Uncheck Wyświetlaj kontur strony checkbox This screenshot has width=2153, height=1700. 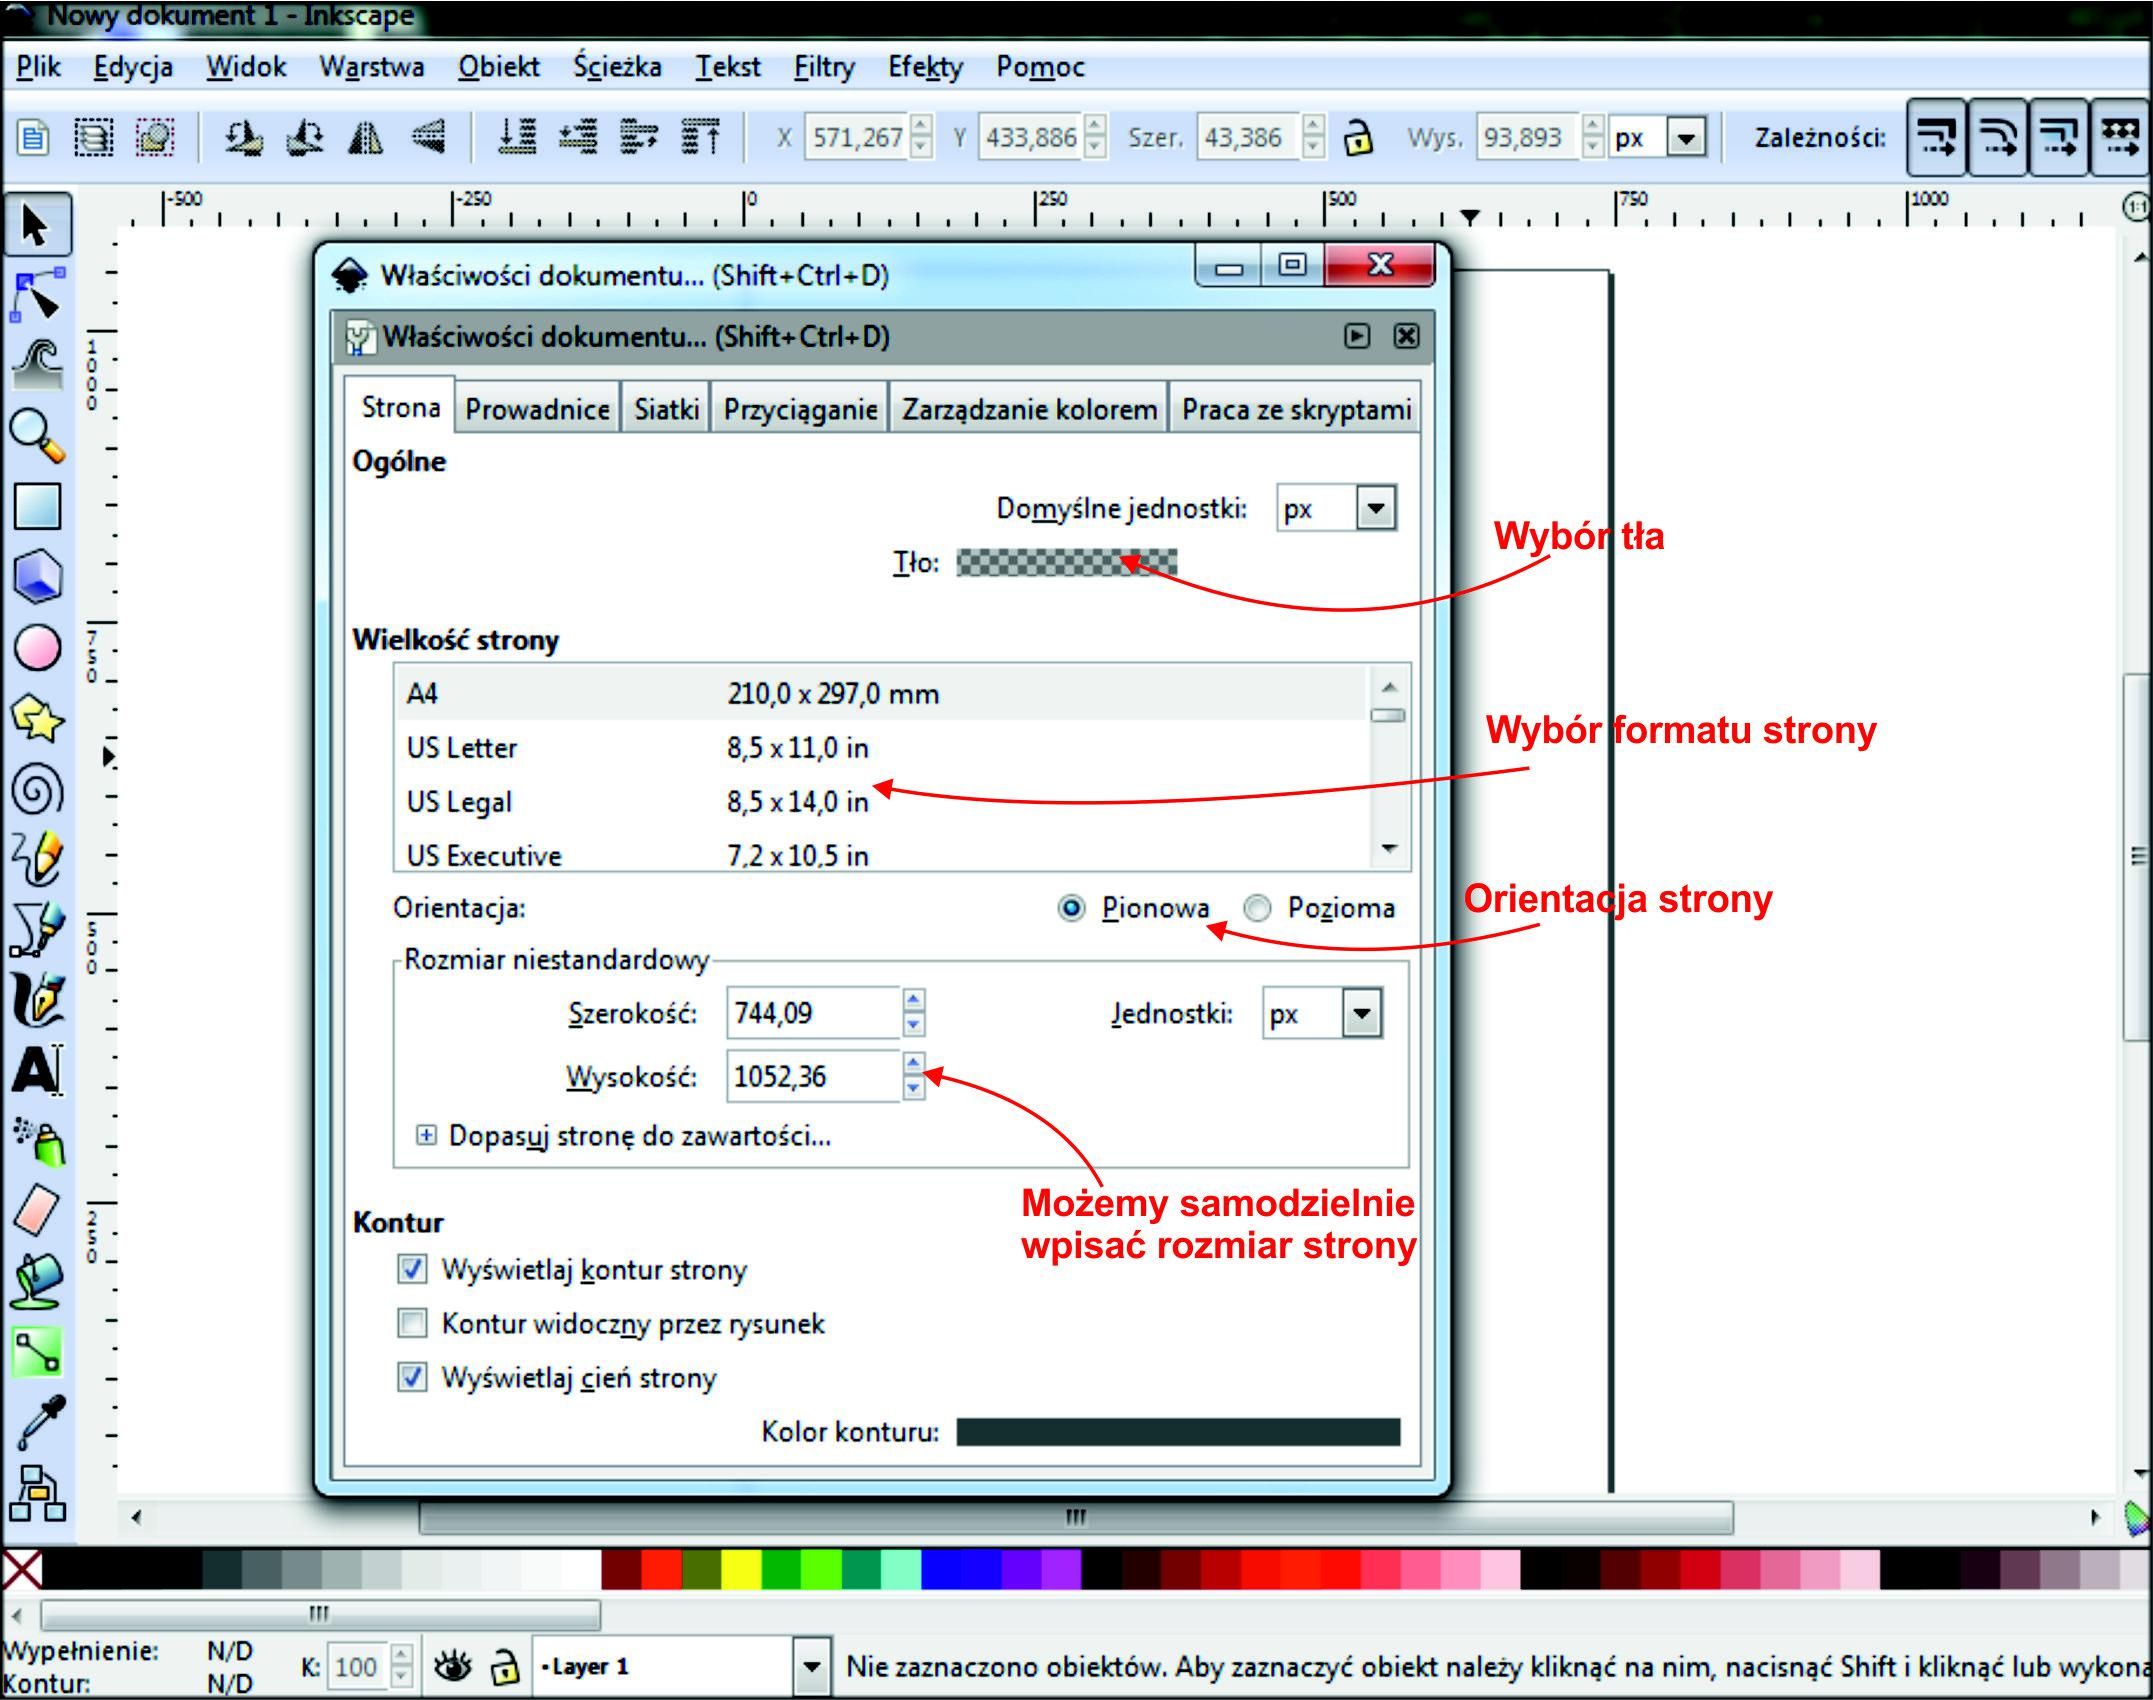point(412,1269)
